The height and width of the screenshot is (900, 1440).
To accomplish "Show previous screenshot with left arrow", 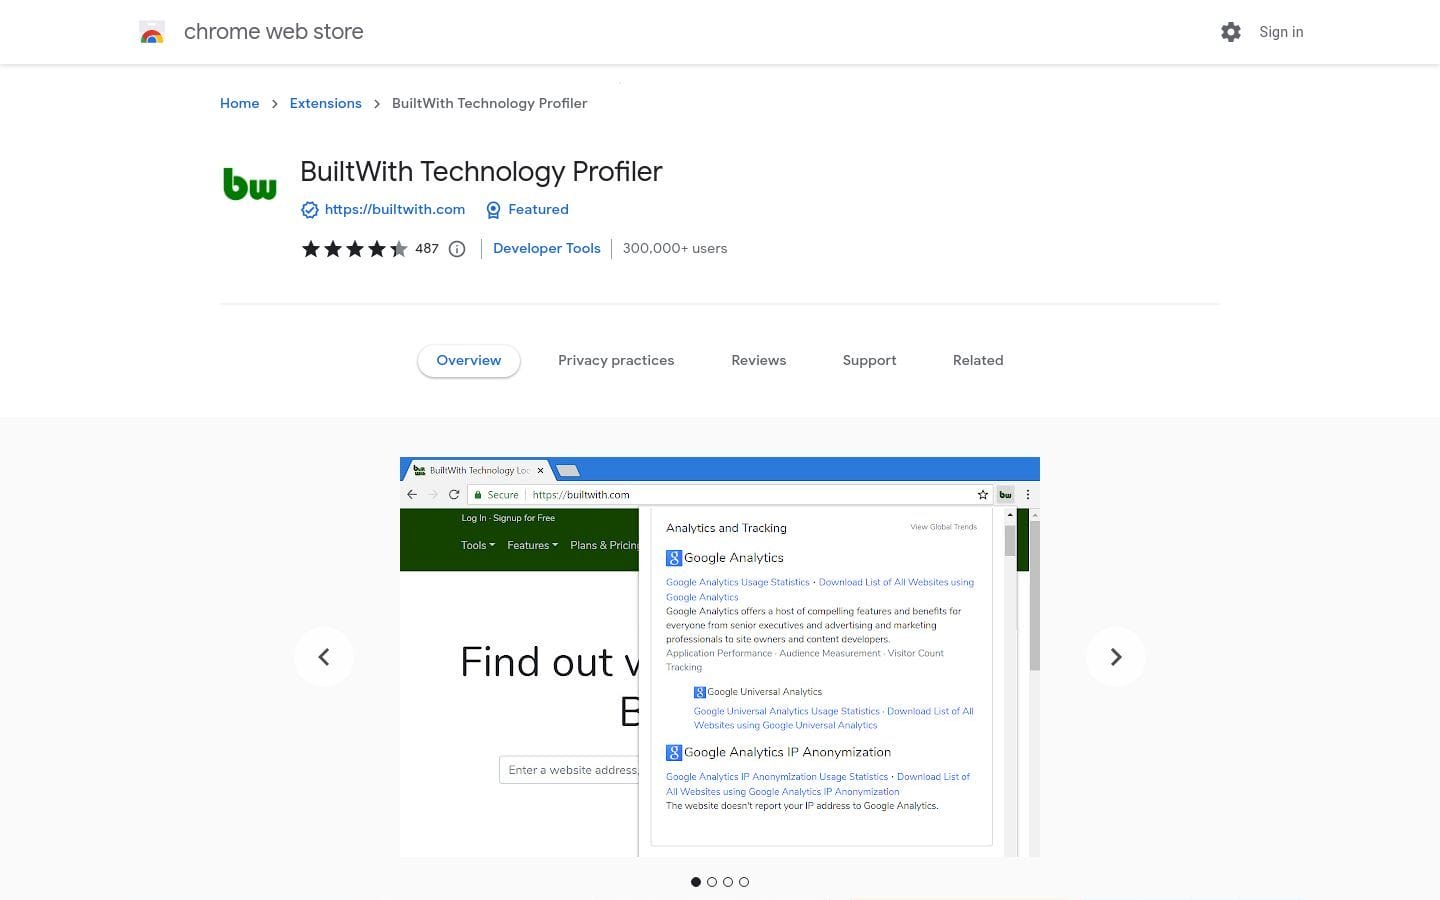I will [324, 657].
